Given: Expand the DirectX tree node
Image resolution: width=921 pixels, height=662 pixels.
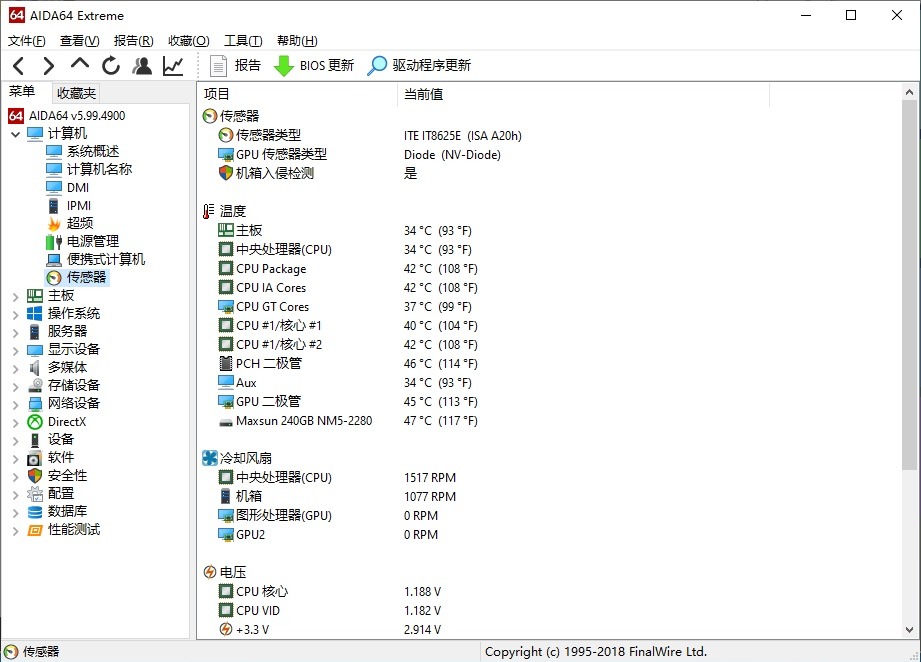Looking at the screenshot, I should pyautogui.click(x=16, y=424).
